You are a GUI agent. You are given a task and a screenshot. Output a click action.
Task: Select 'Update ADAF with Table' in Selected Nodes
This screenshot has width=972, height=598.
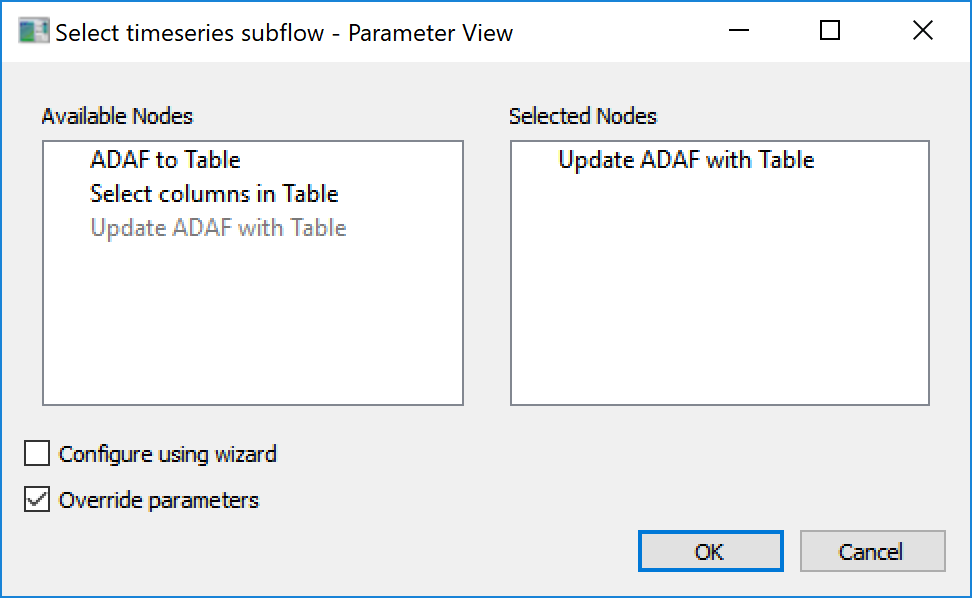686,160
